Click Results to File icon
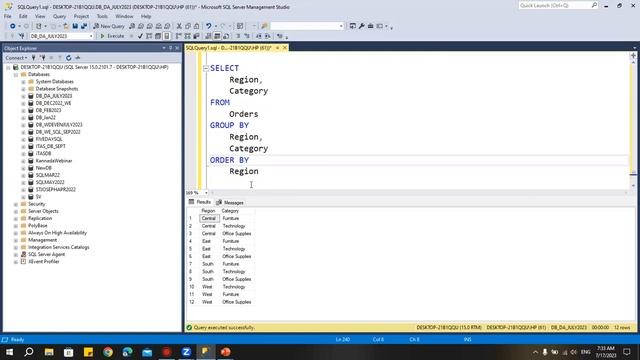The image size is (640, 360). [x=226, y=36]
